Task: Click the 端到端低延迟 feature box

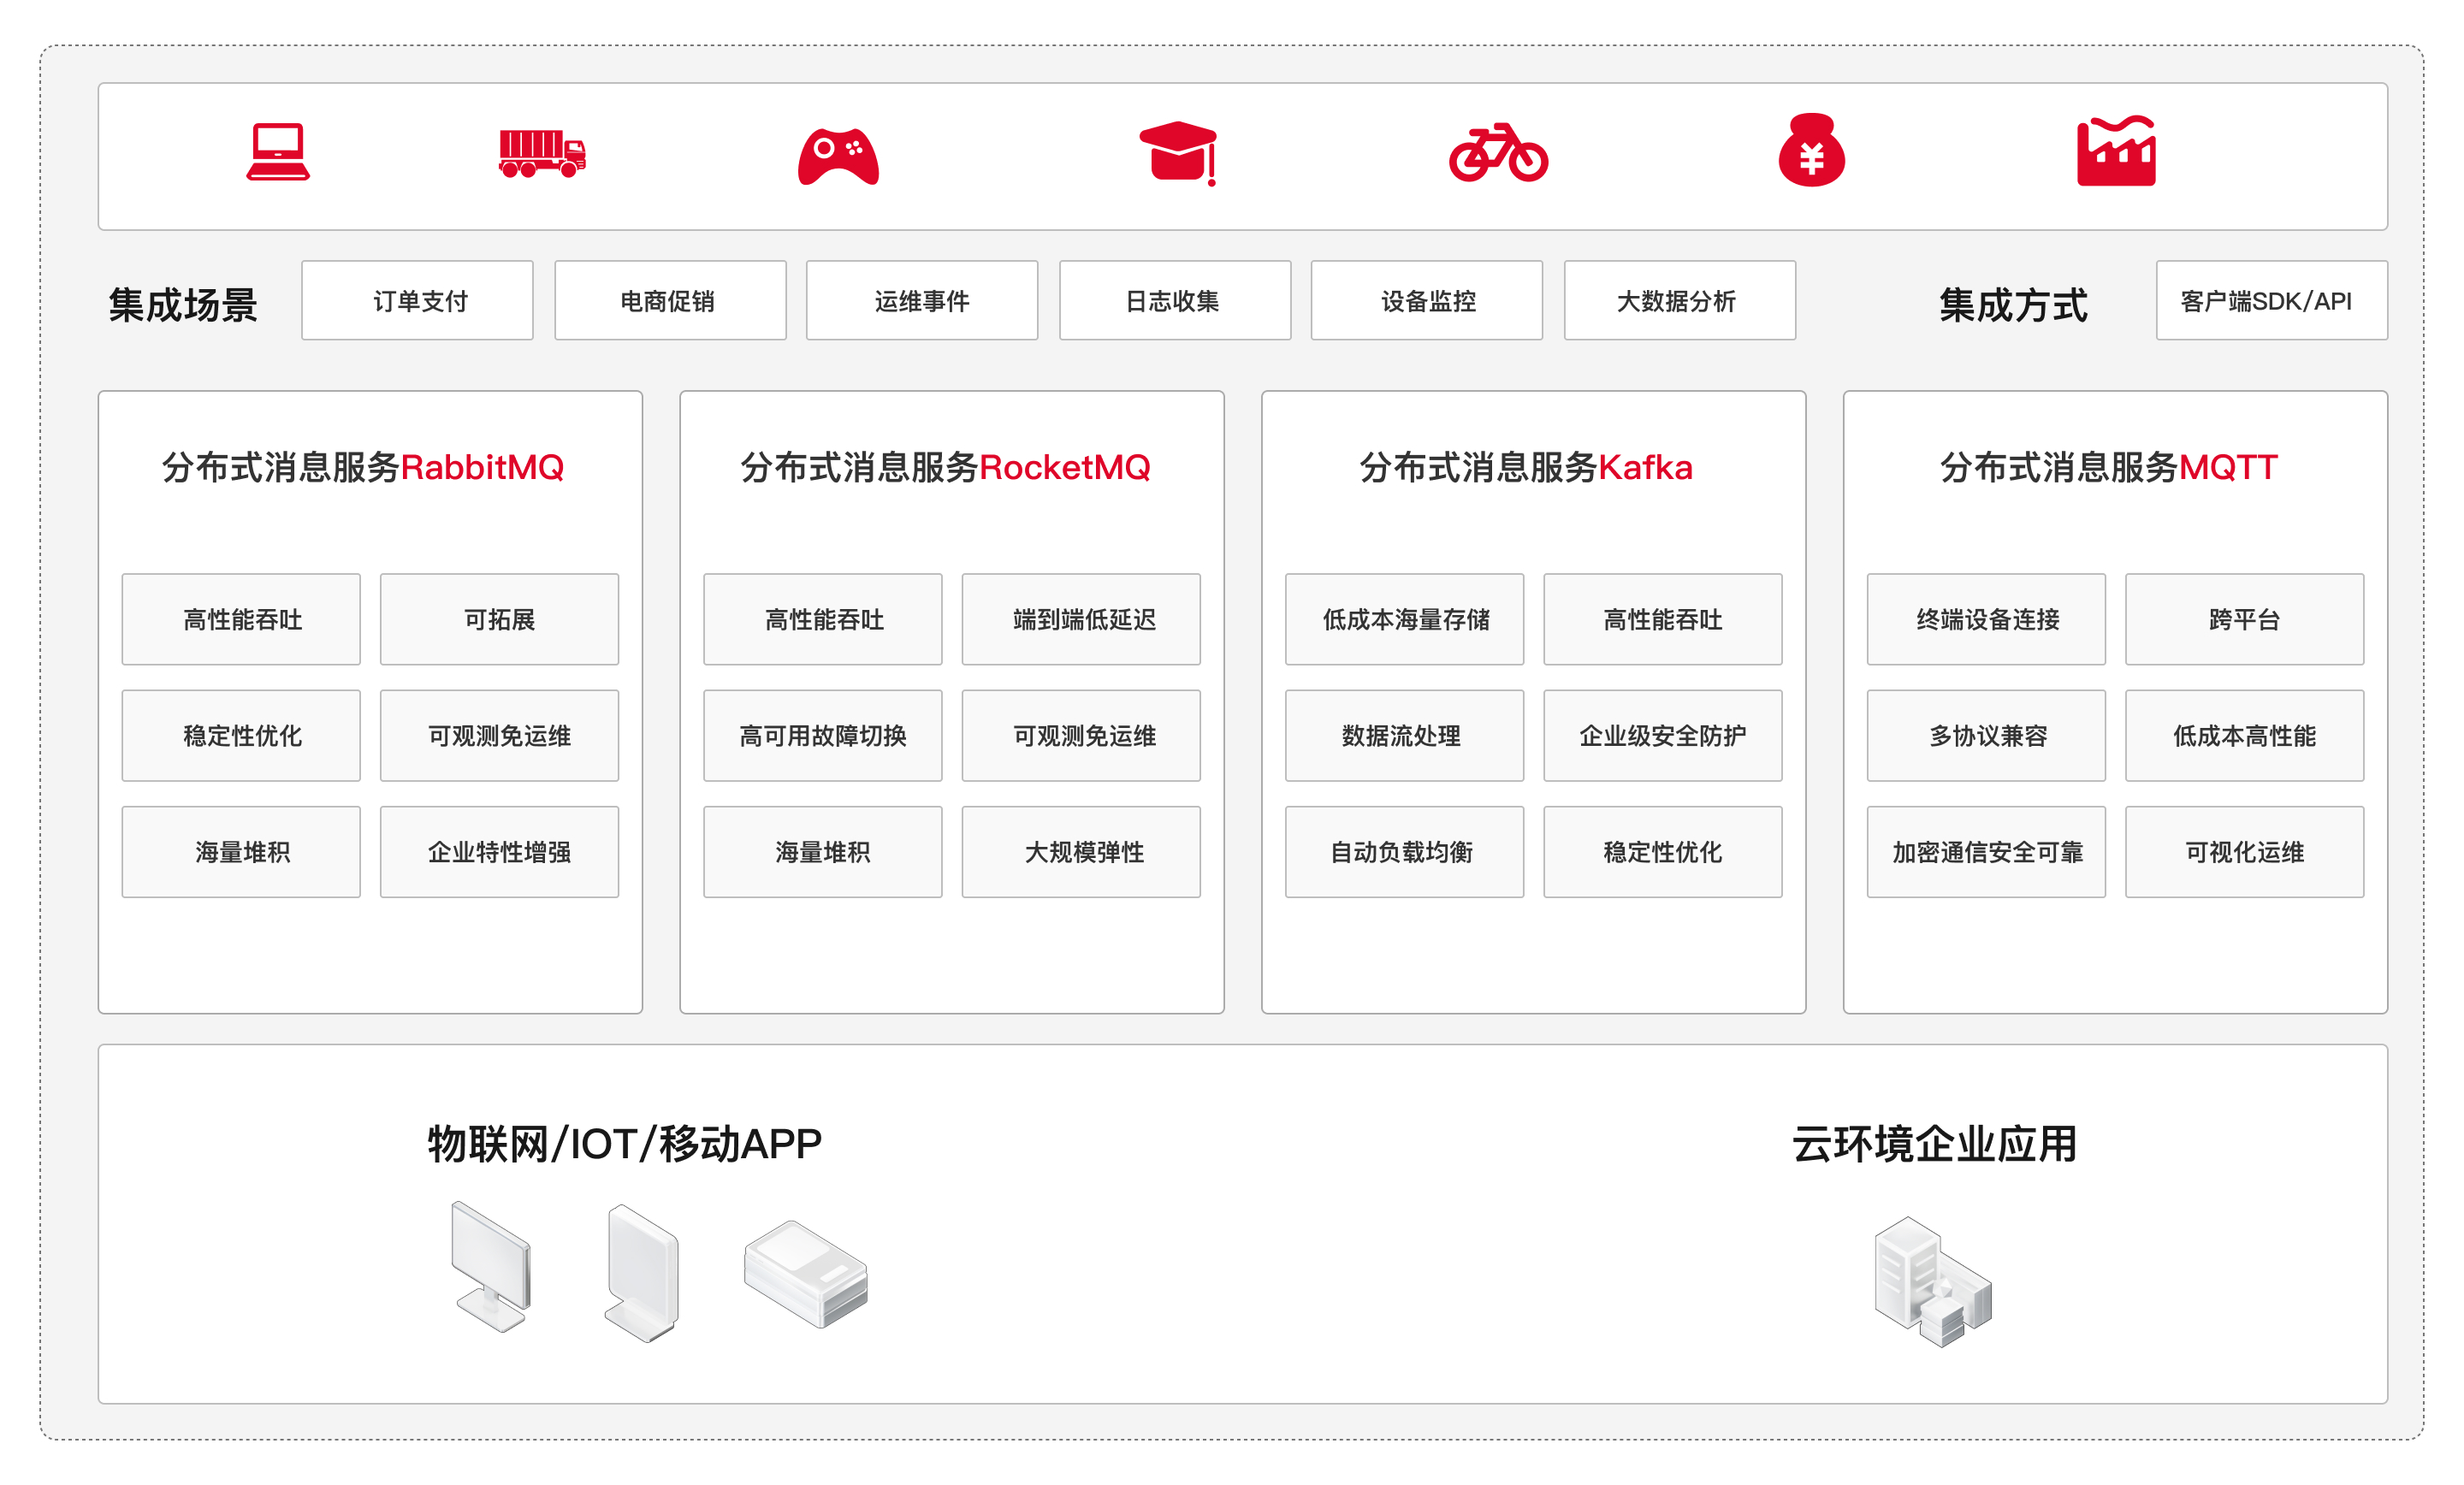Action: (1081, 619)
